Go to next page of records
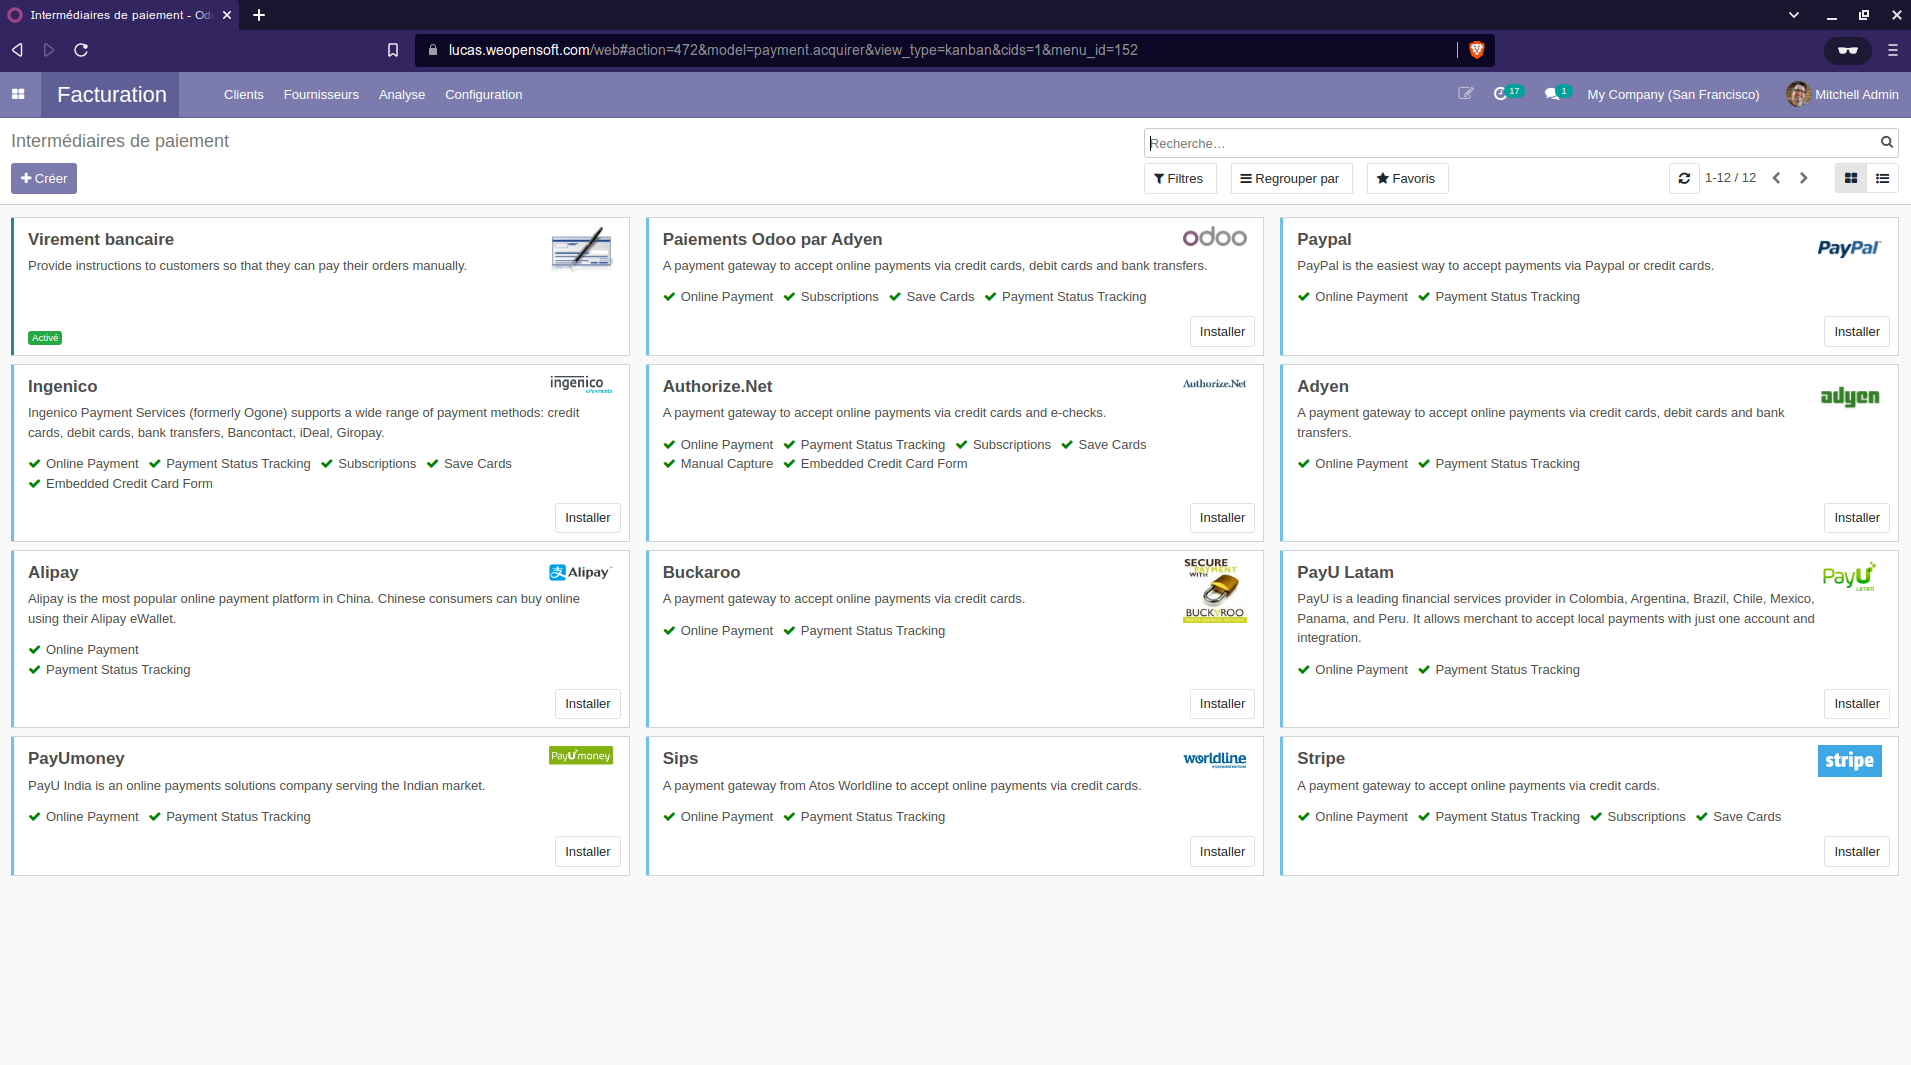Image resolution: width=1911 pixels, height=1065 pixels. [x=1804, y=178]
